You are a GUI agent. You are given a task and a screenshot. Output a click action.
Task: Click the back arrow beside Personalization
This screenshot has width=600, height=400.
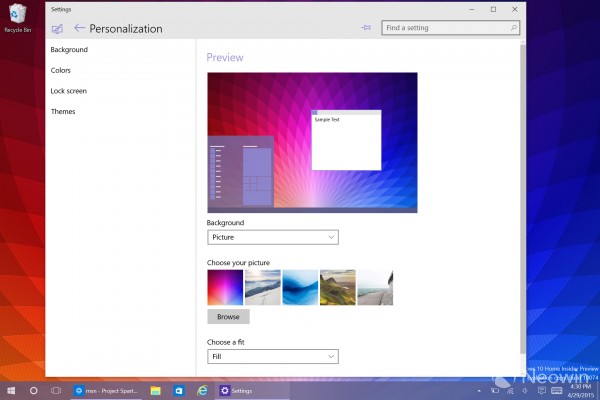[79, 29]
